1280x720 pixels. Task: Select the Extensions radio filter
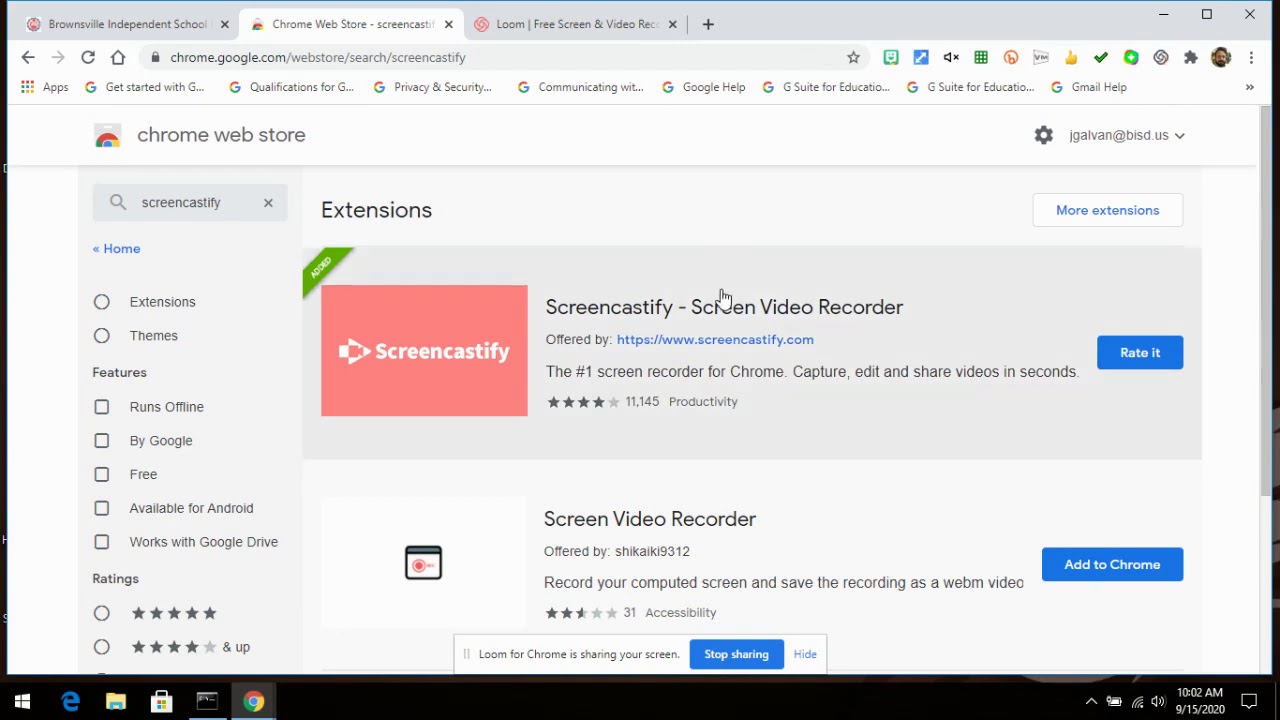(102, 302)
